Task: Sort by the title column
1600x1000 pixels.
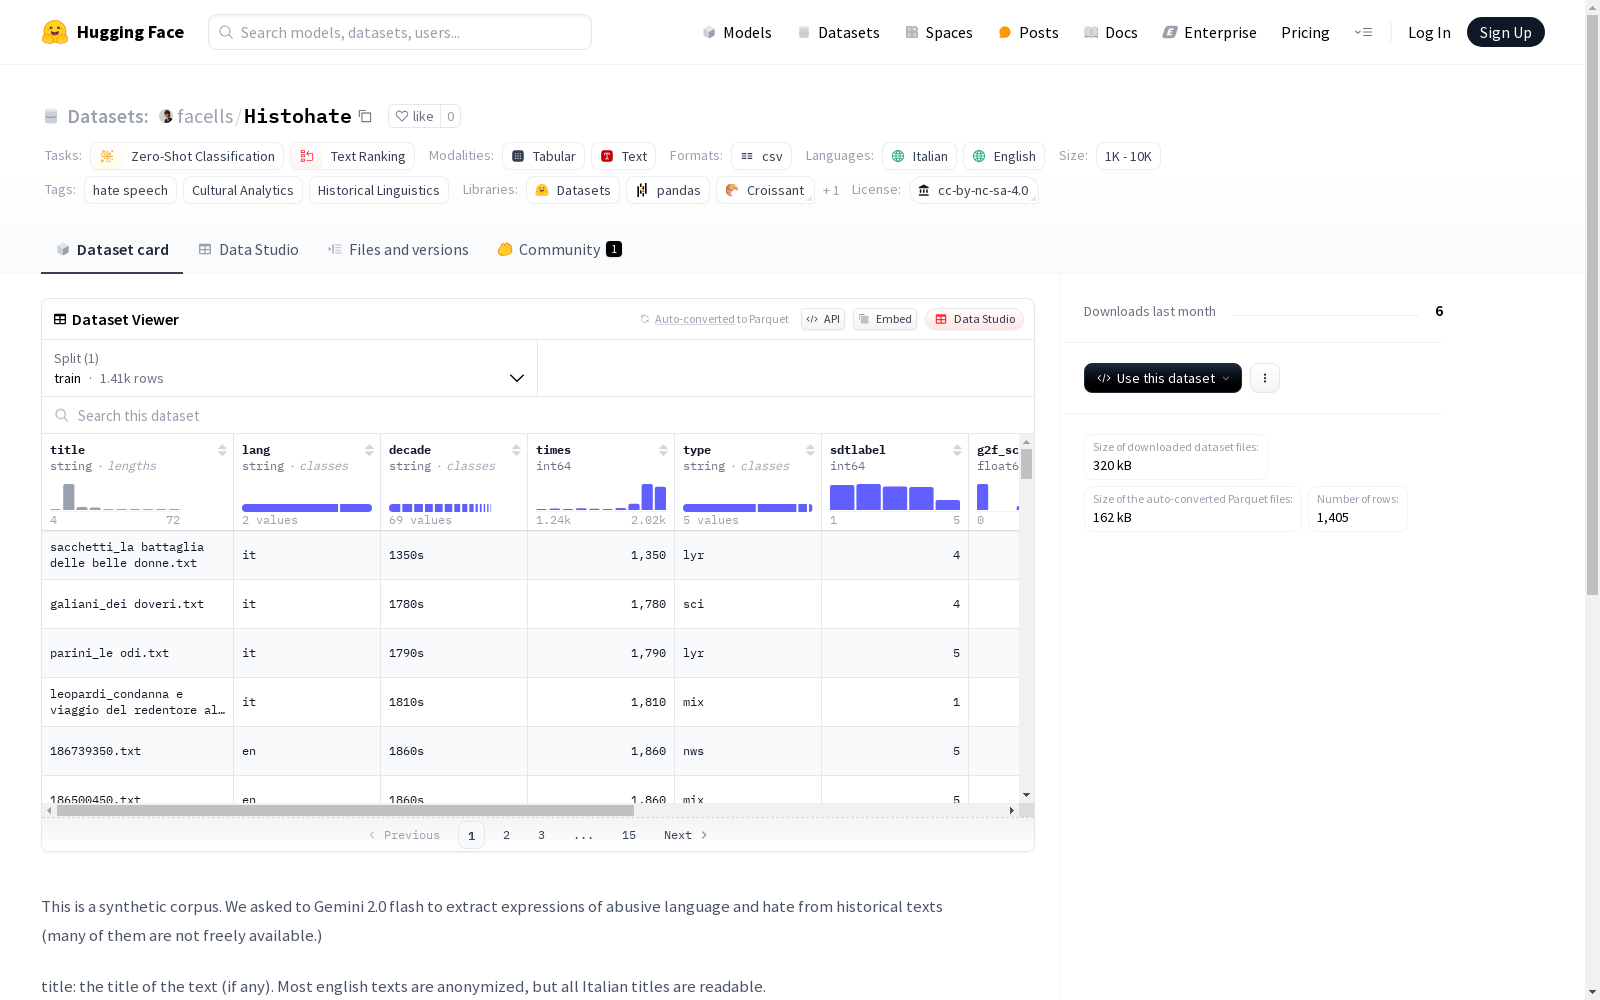Action: [x=222, y=450]
